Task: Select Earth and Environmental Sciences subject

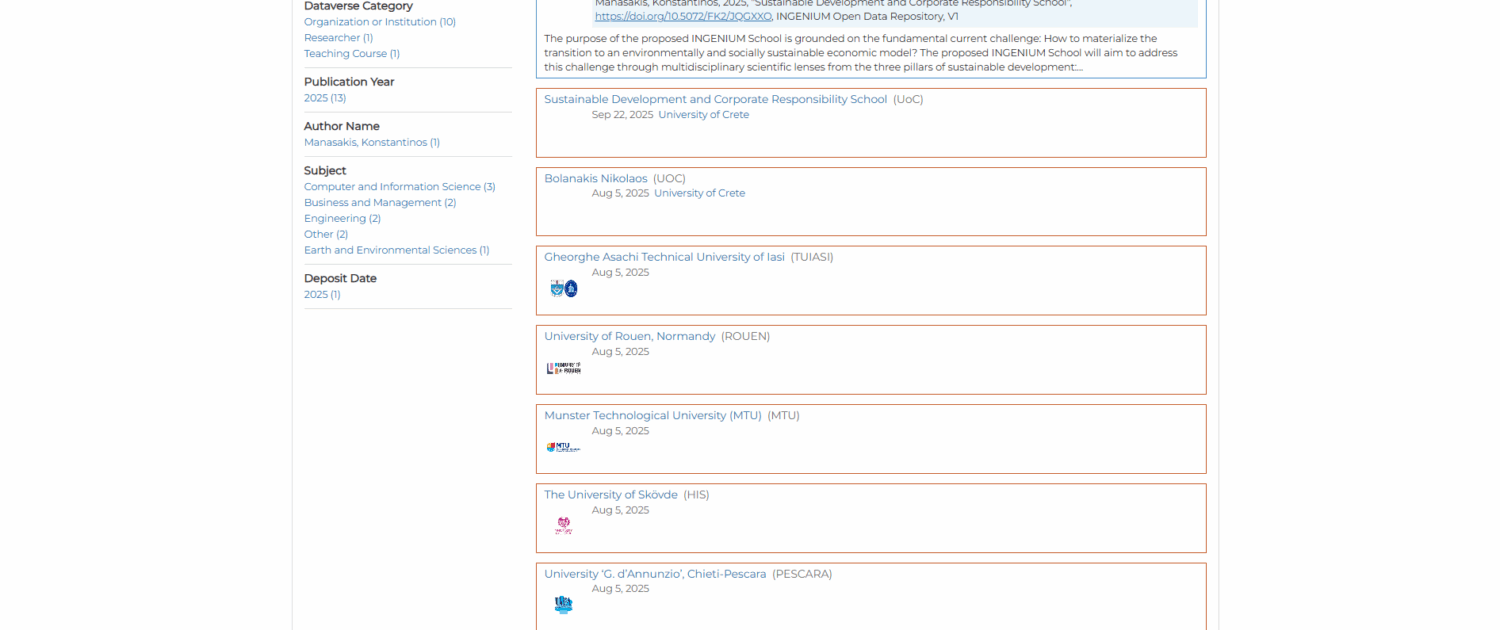Action: (396, 250)
